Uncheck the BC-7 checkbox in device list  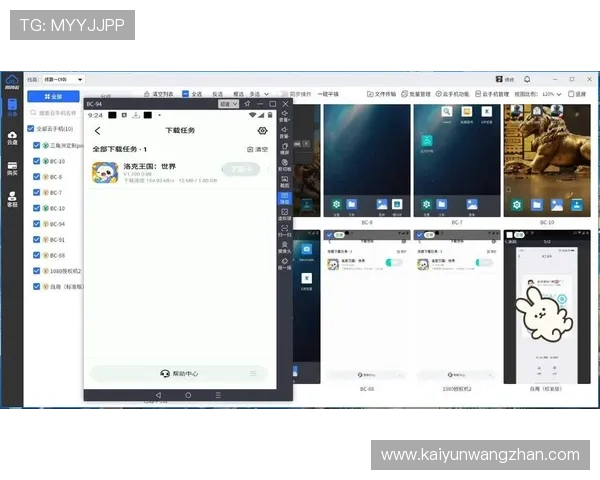click(x=36, y=193)
